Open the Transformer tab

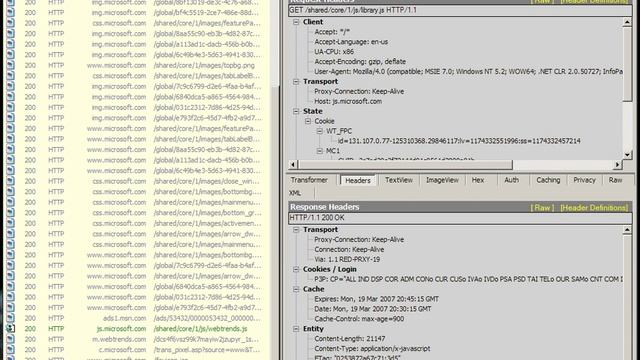tap(309, 180)
